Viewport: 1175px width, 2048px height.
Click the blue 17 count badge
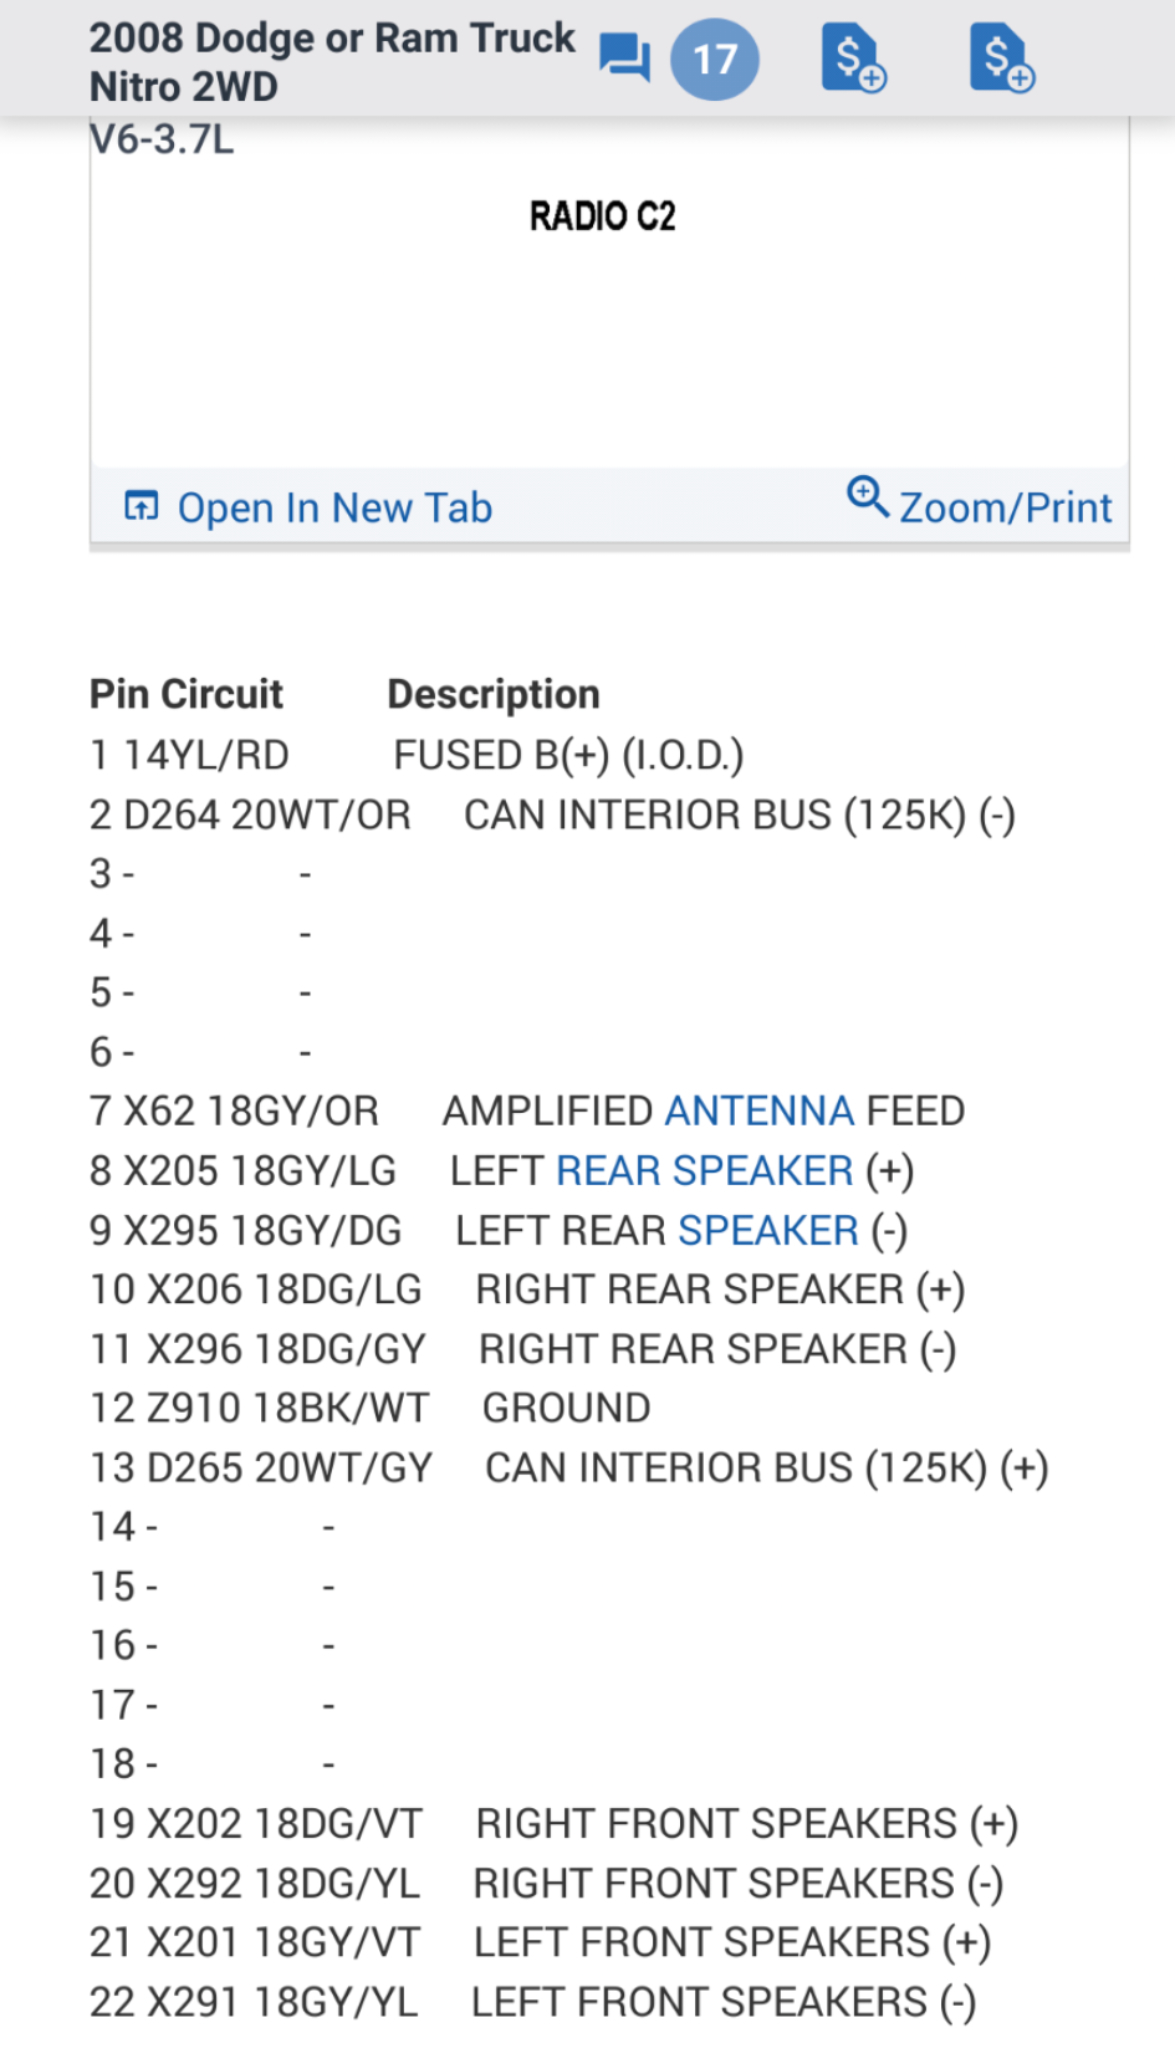click(714, 59)
